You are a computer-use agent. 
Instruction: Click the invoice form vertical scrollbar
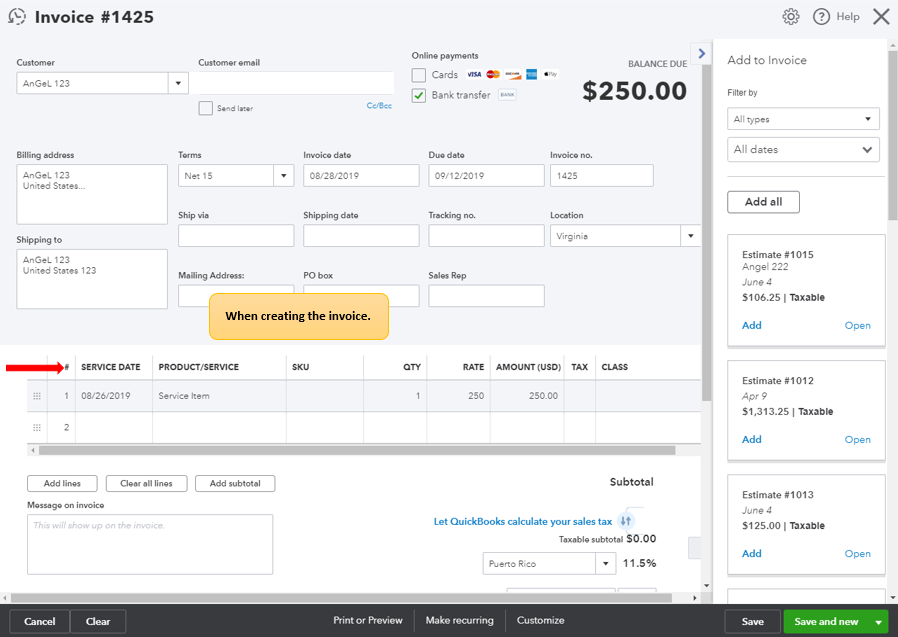(707, 232)
